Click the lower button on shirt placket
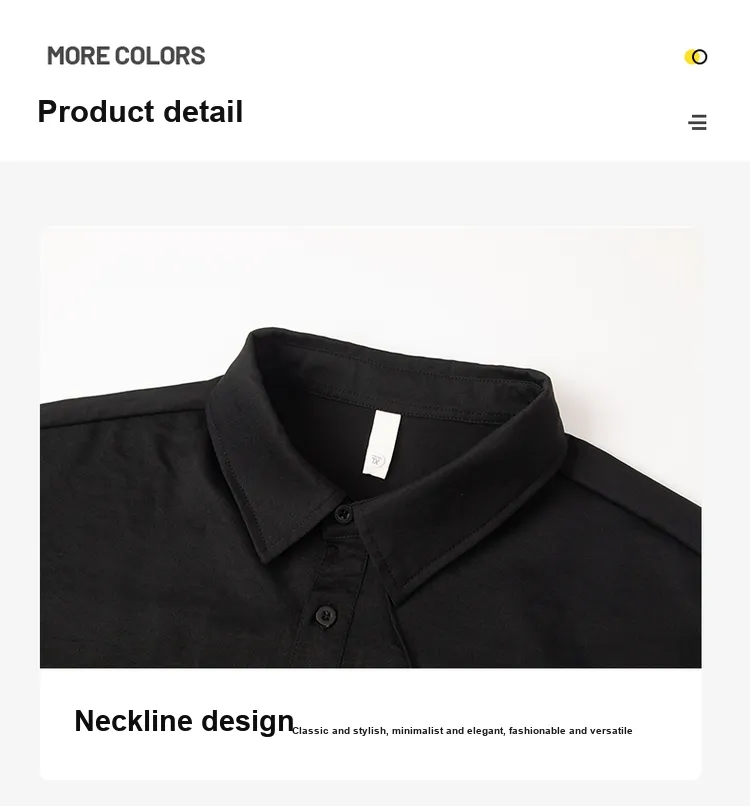The width and height of the screenshot is (750, 806). pyautogui.click(x=325, y=615)
